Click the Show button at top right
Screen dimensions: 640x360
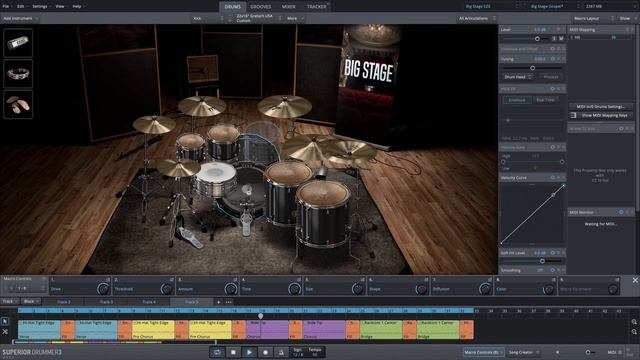click(627, 18)
